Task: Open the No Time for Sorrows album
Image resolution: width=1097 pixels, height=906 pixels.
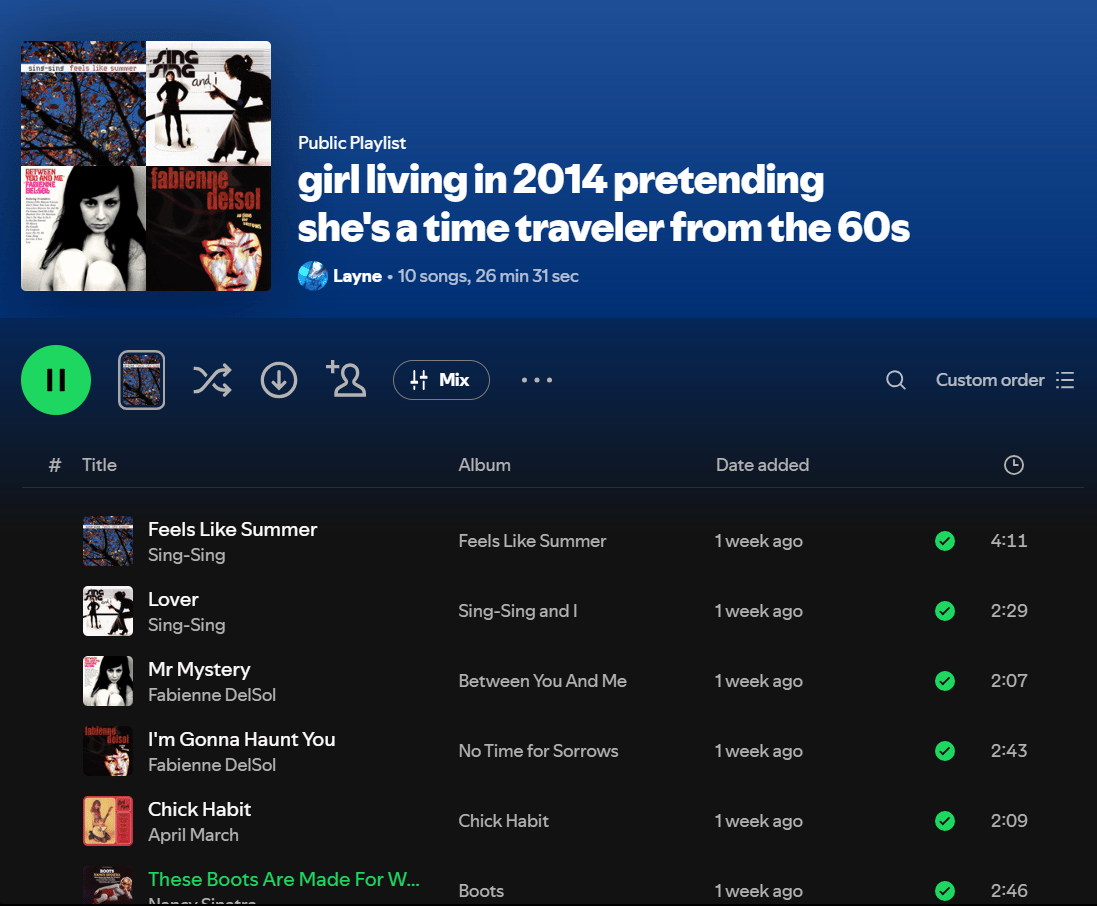Action: click(539, 751)
